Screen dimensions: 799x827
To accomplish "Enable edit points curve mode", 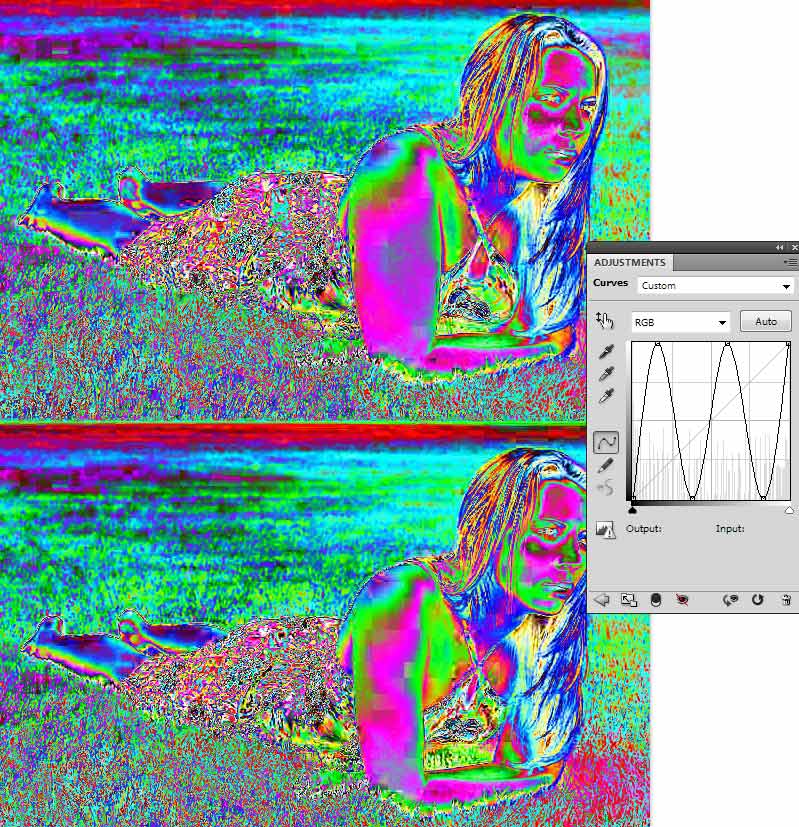I will (605, 442).
